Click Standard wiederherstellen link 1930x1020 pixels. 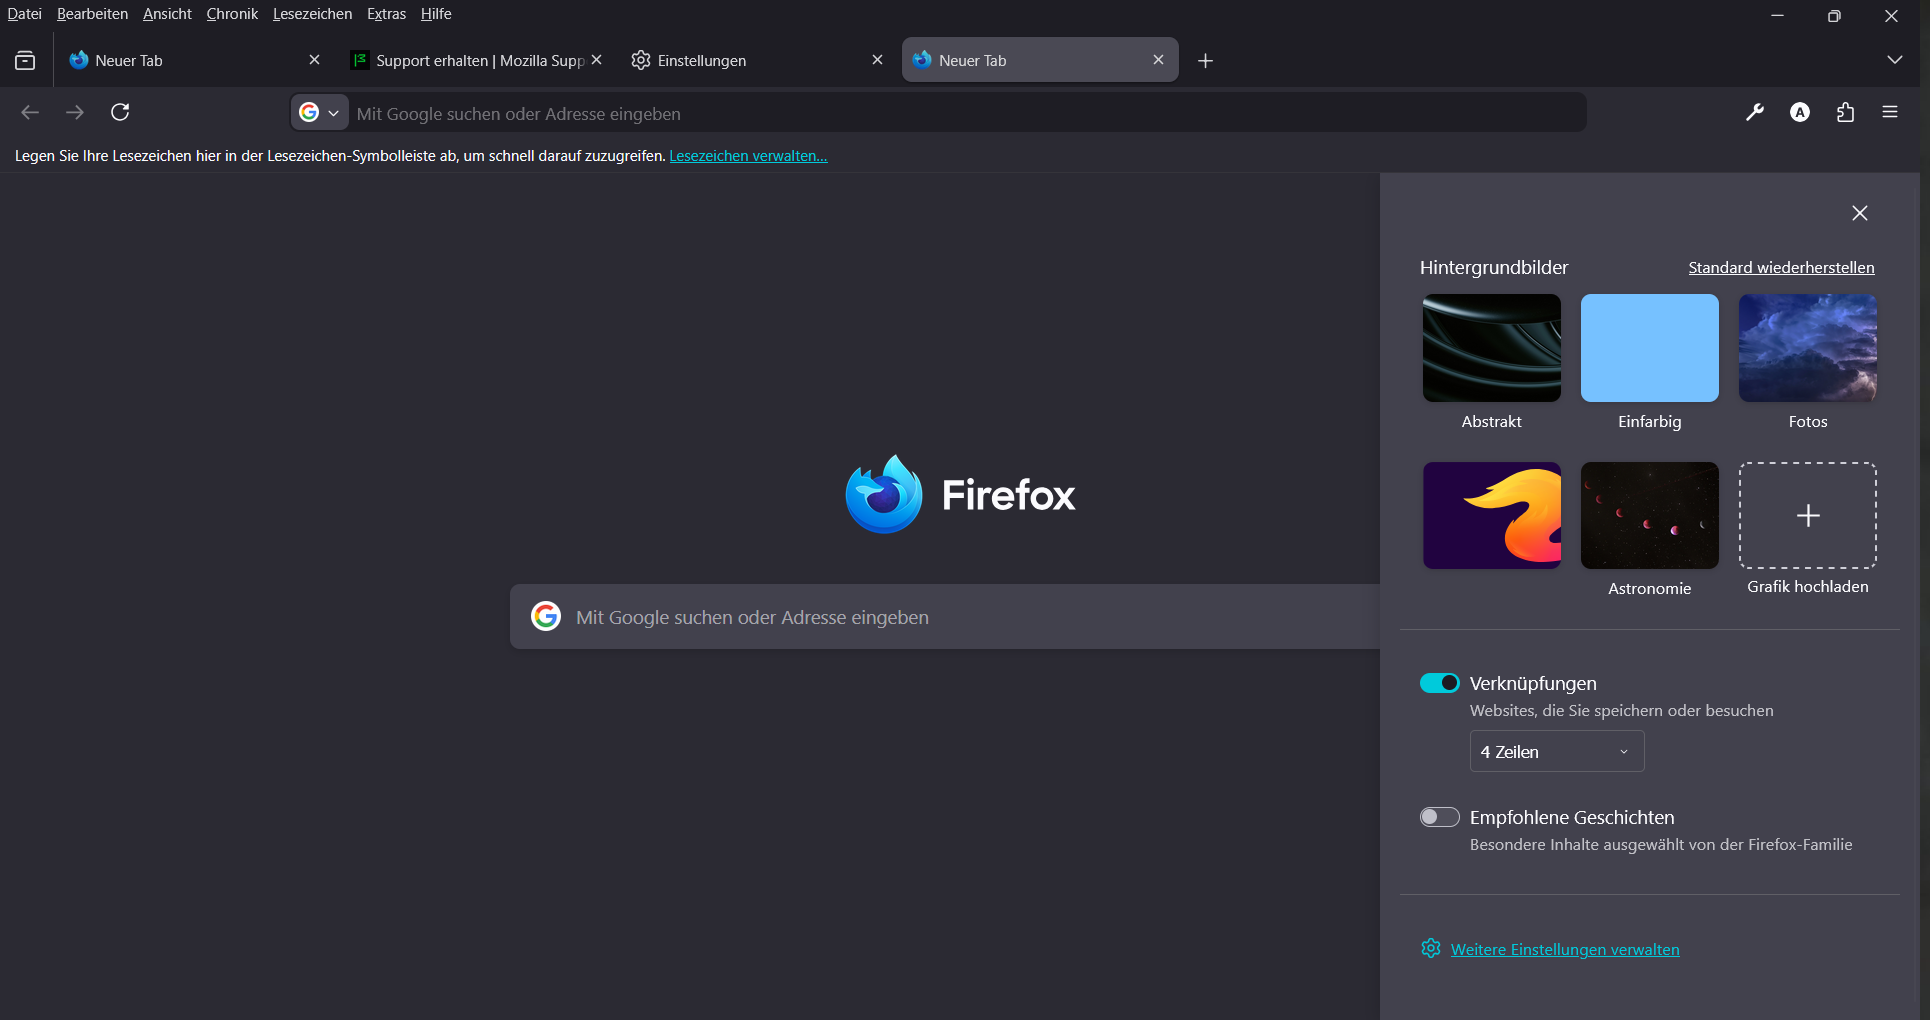point(1781,267)
